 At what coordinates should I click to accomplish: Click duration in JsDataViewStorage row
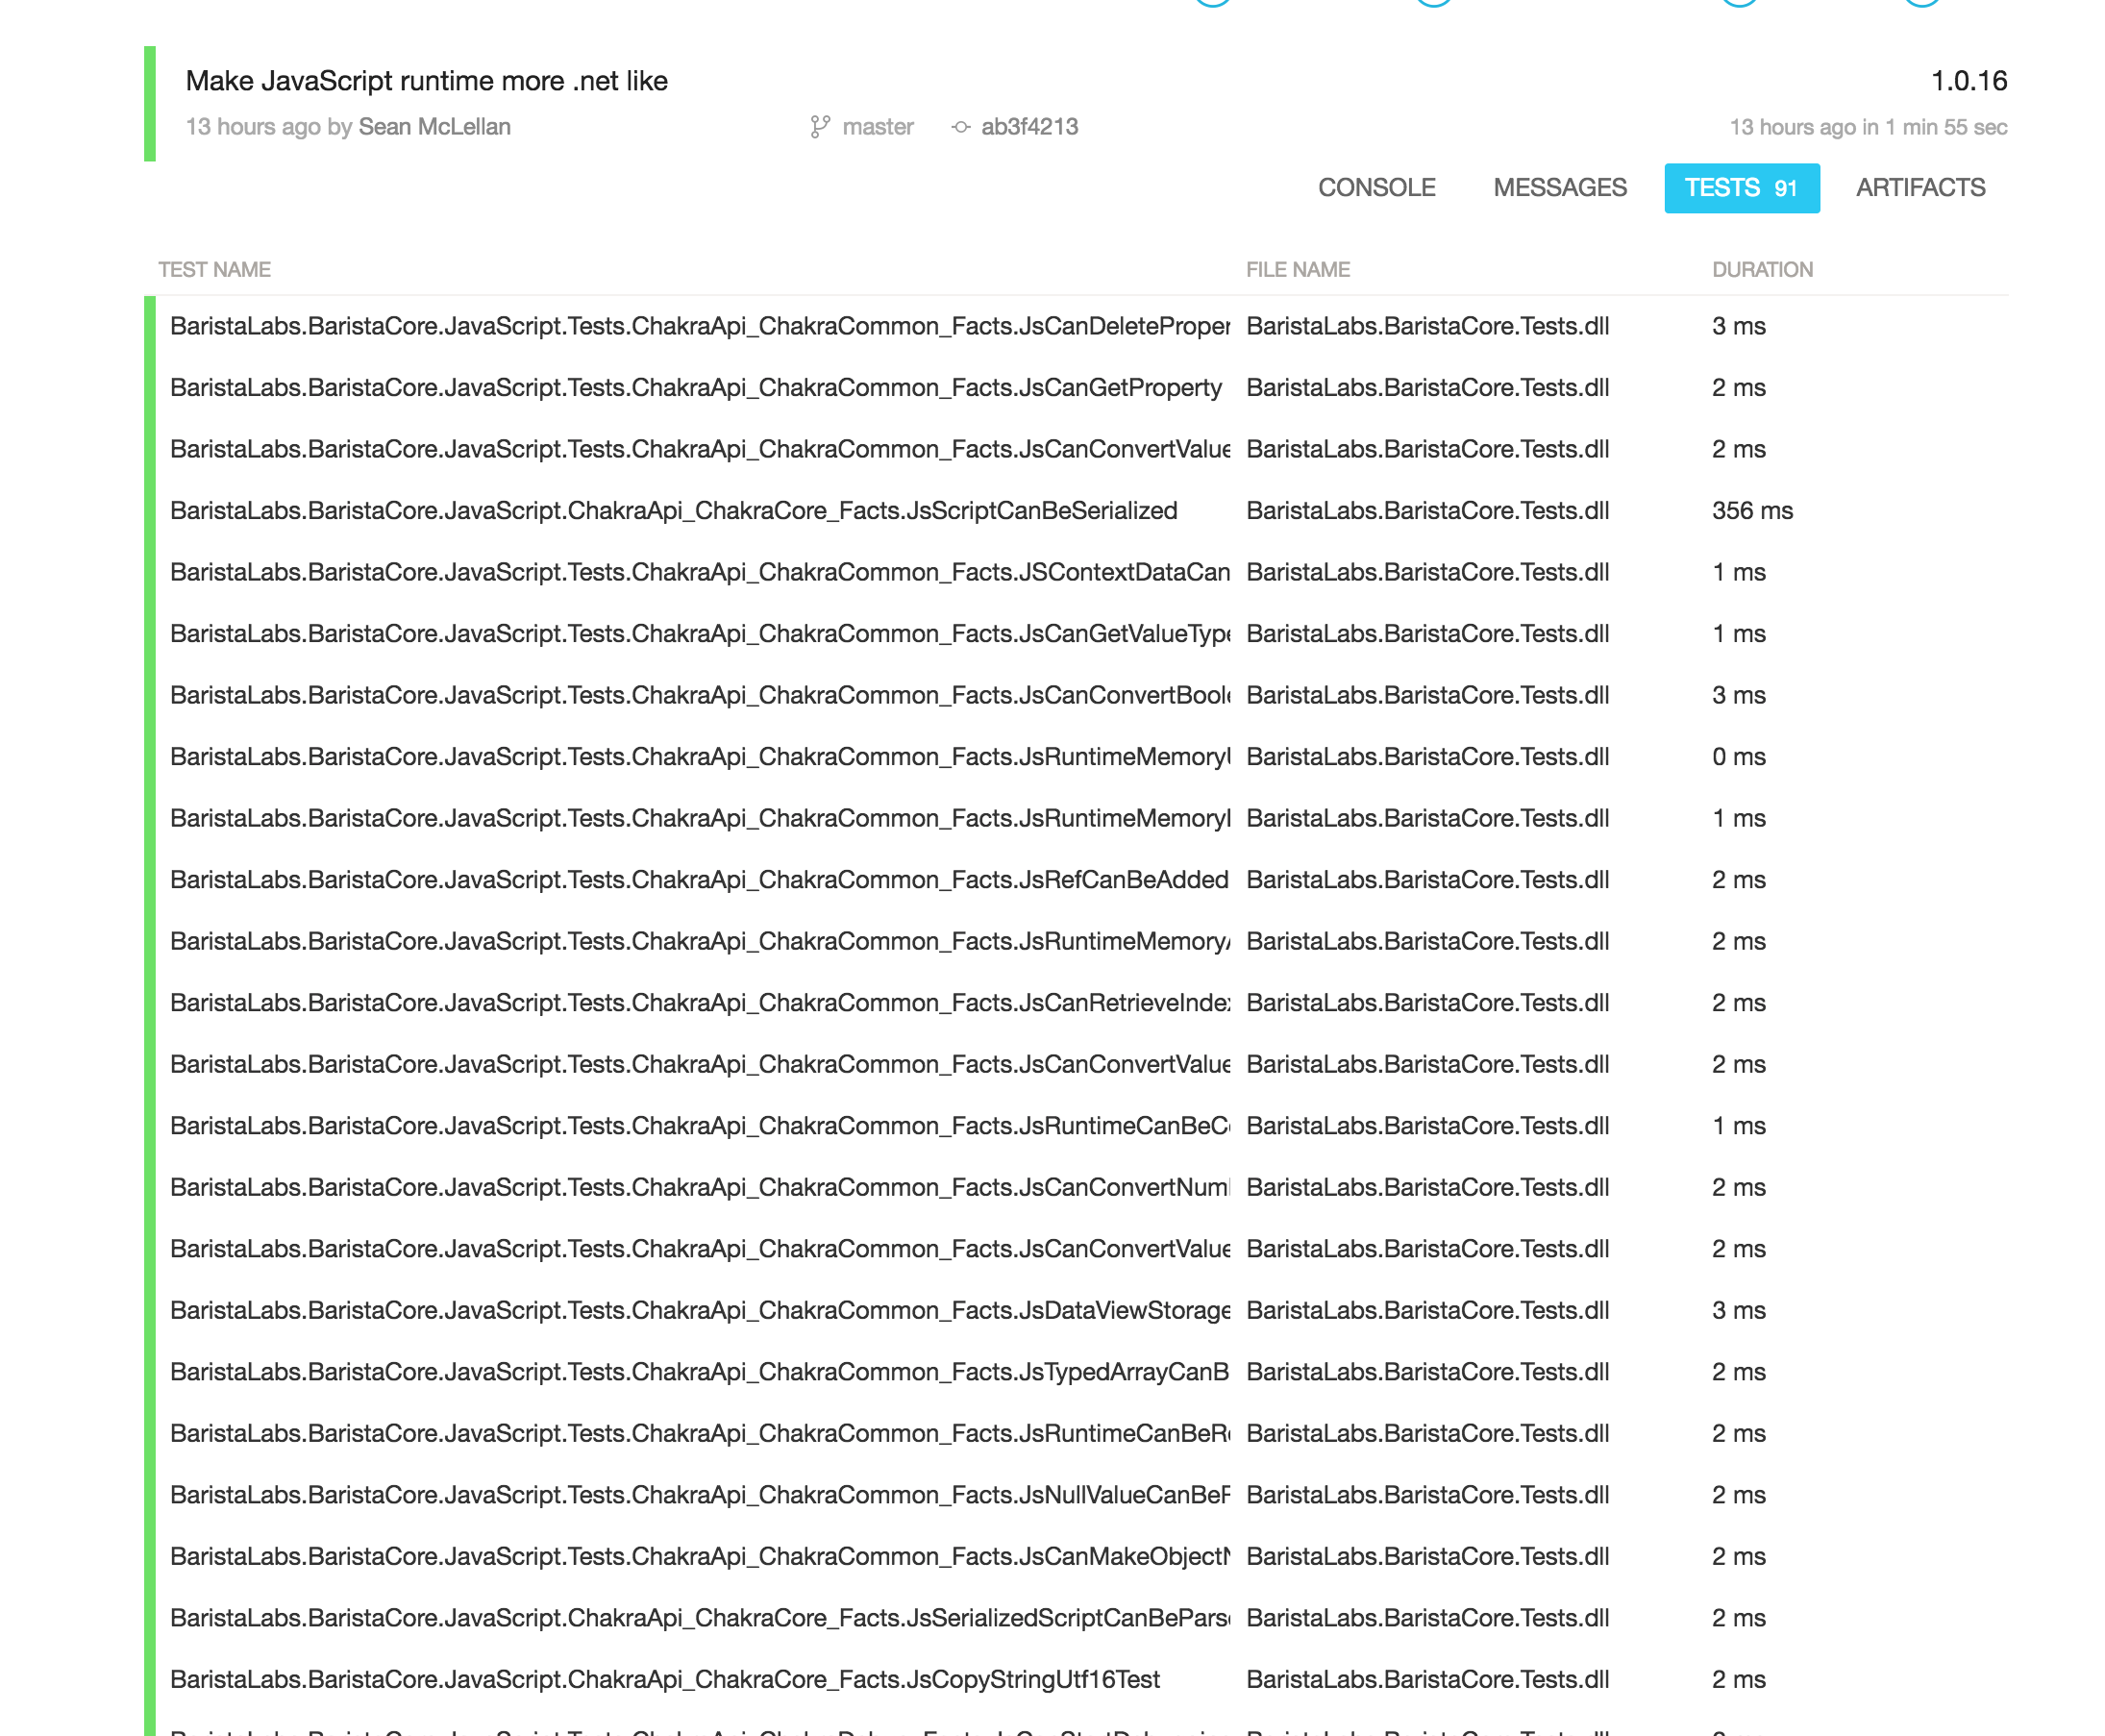tap(1737, 1310)
